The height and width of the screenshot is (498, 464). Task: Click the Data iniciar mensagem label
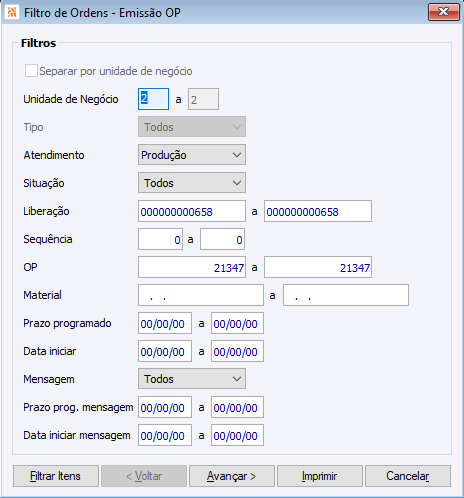(x=77, y=435)
